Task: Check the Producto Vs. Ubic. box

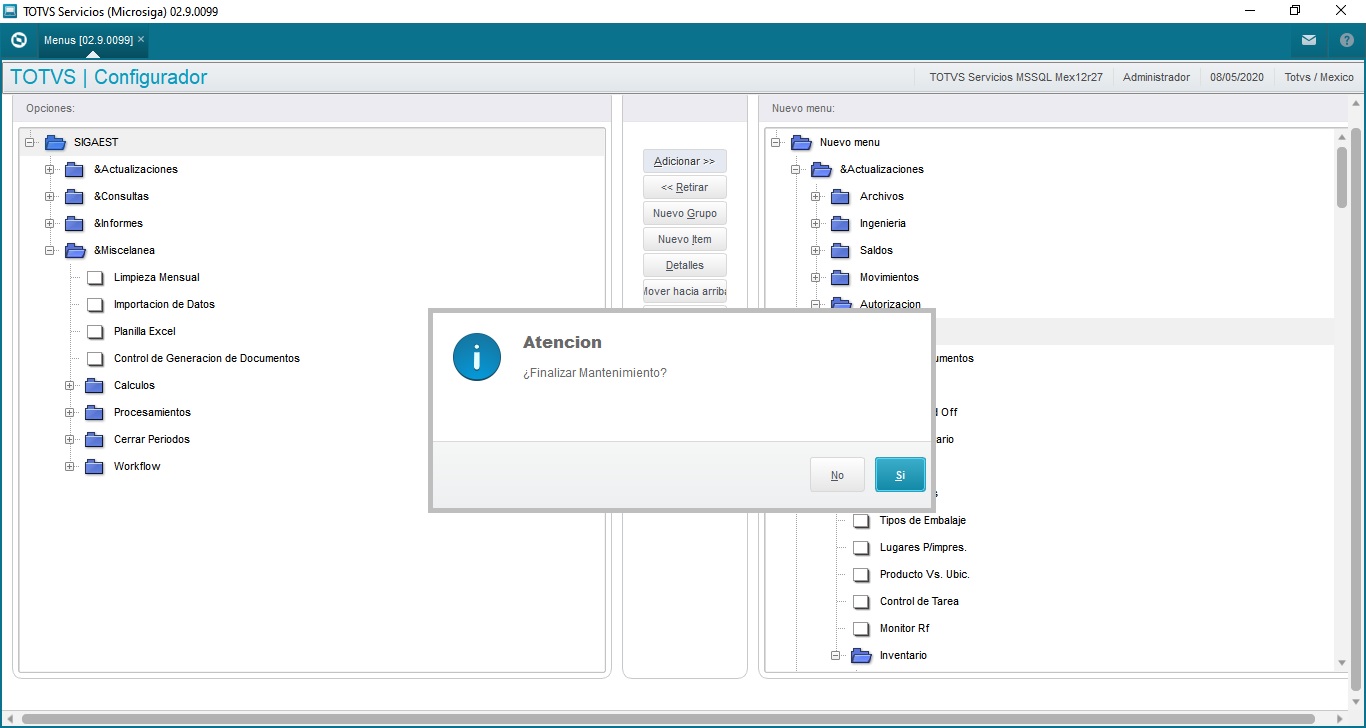Action: 861,574
